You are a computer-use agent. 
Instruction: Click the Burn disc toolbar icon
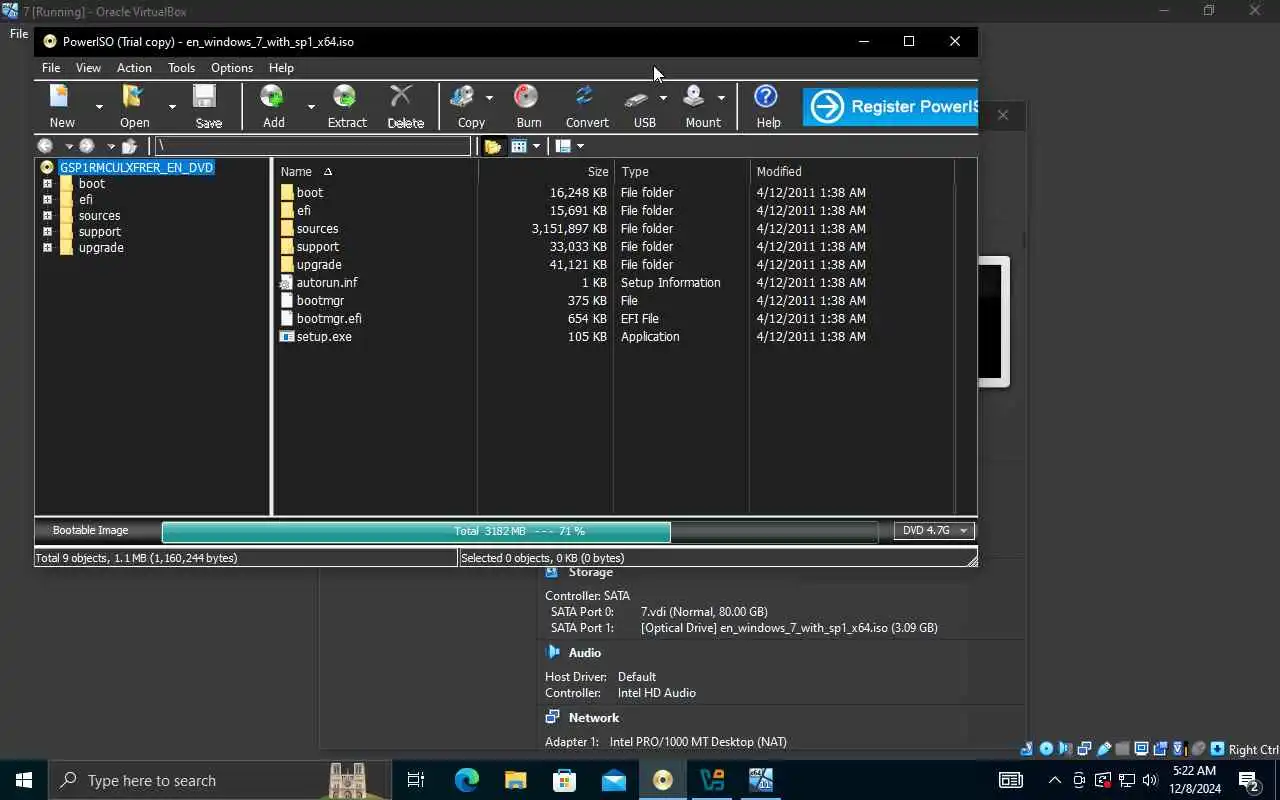[526, 97]
